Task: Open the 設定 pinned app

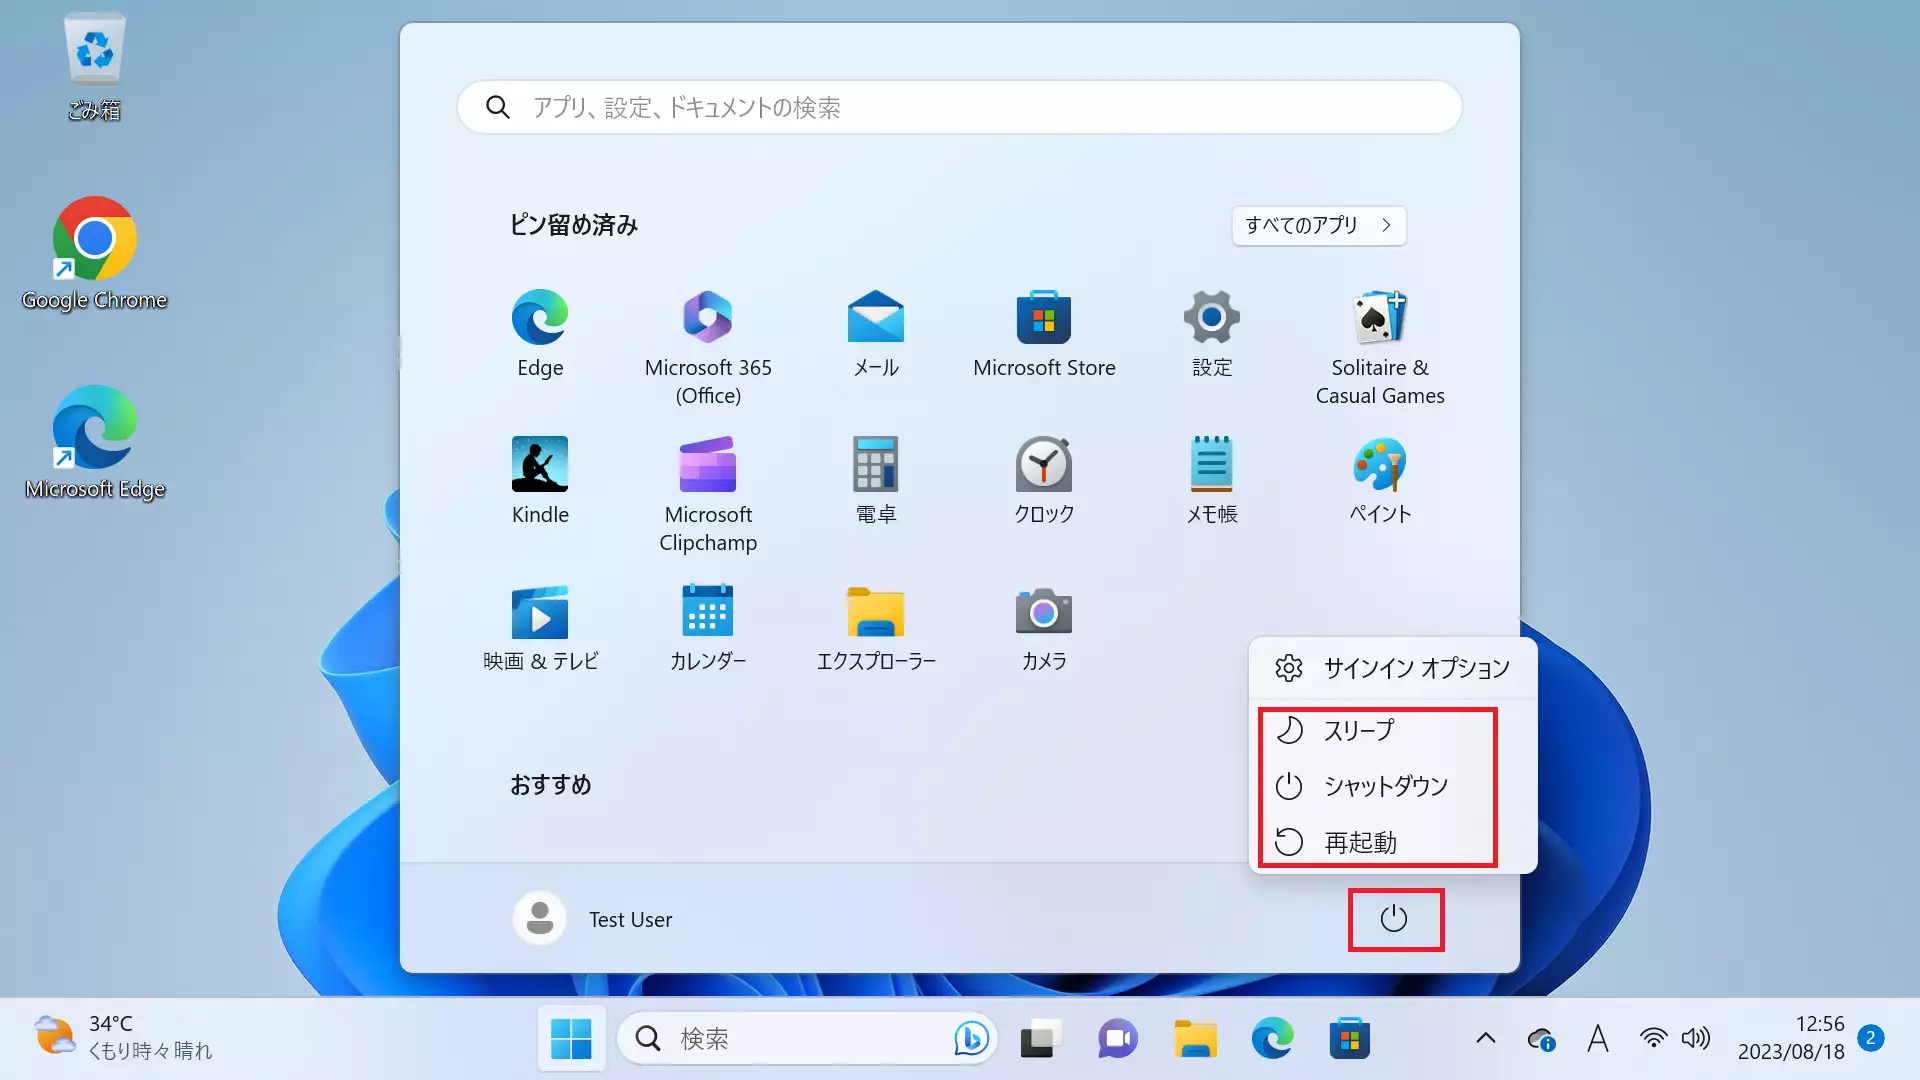Action: (1212, 335)
